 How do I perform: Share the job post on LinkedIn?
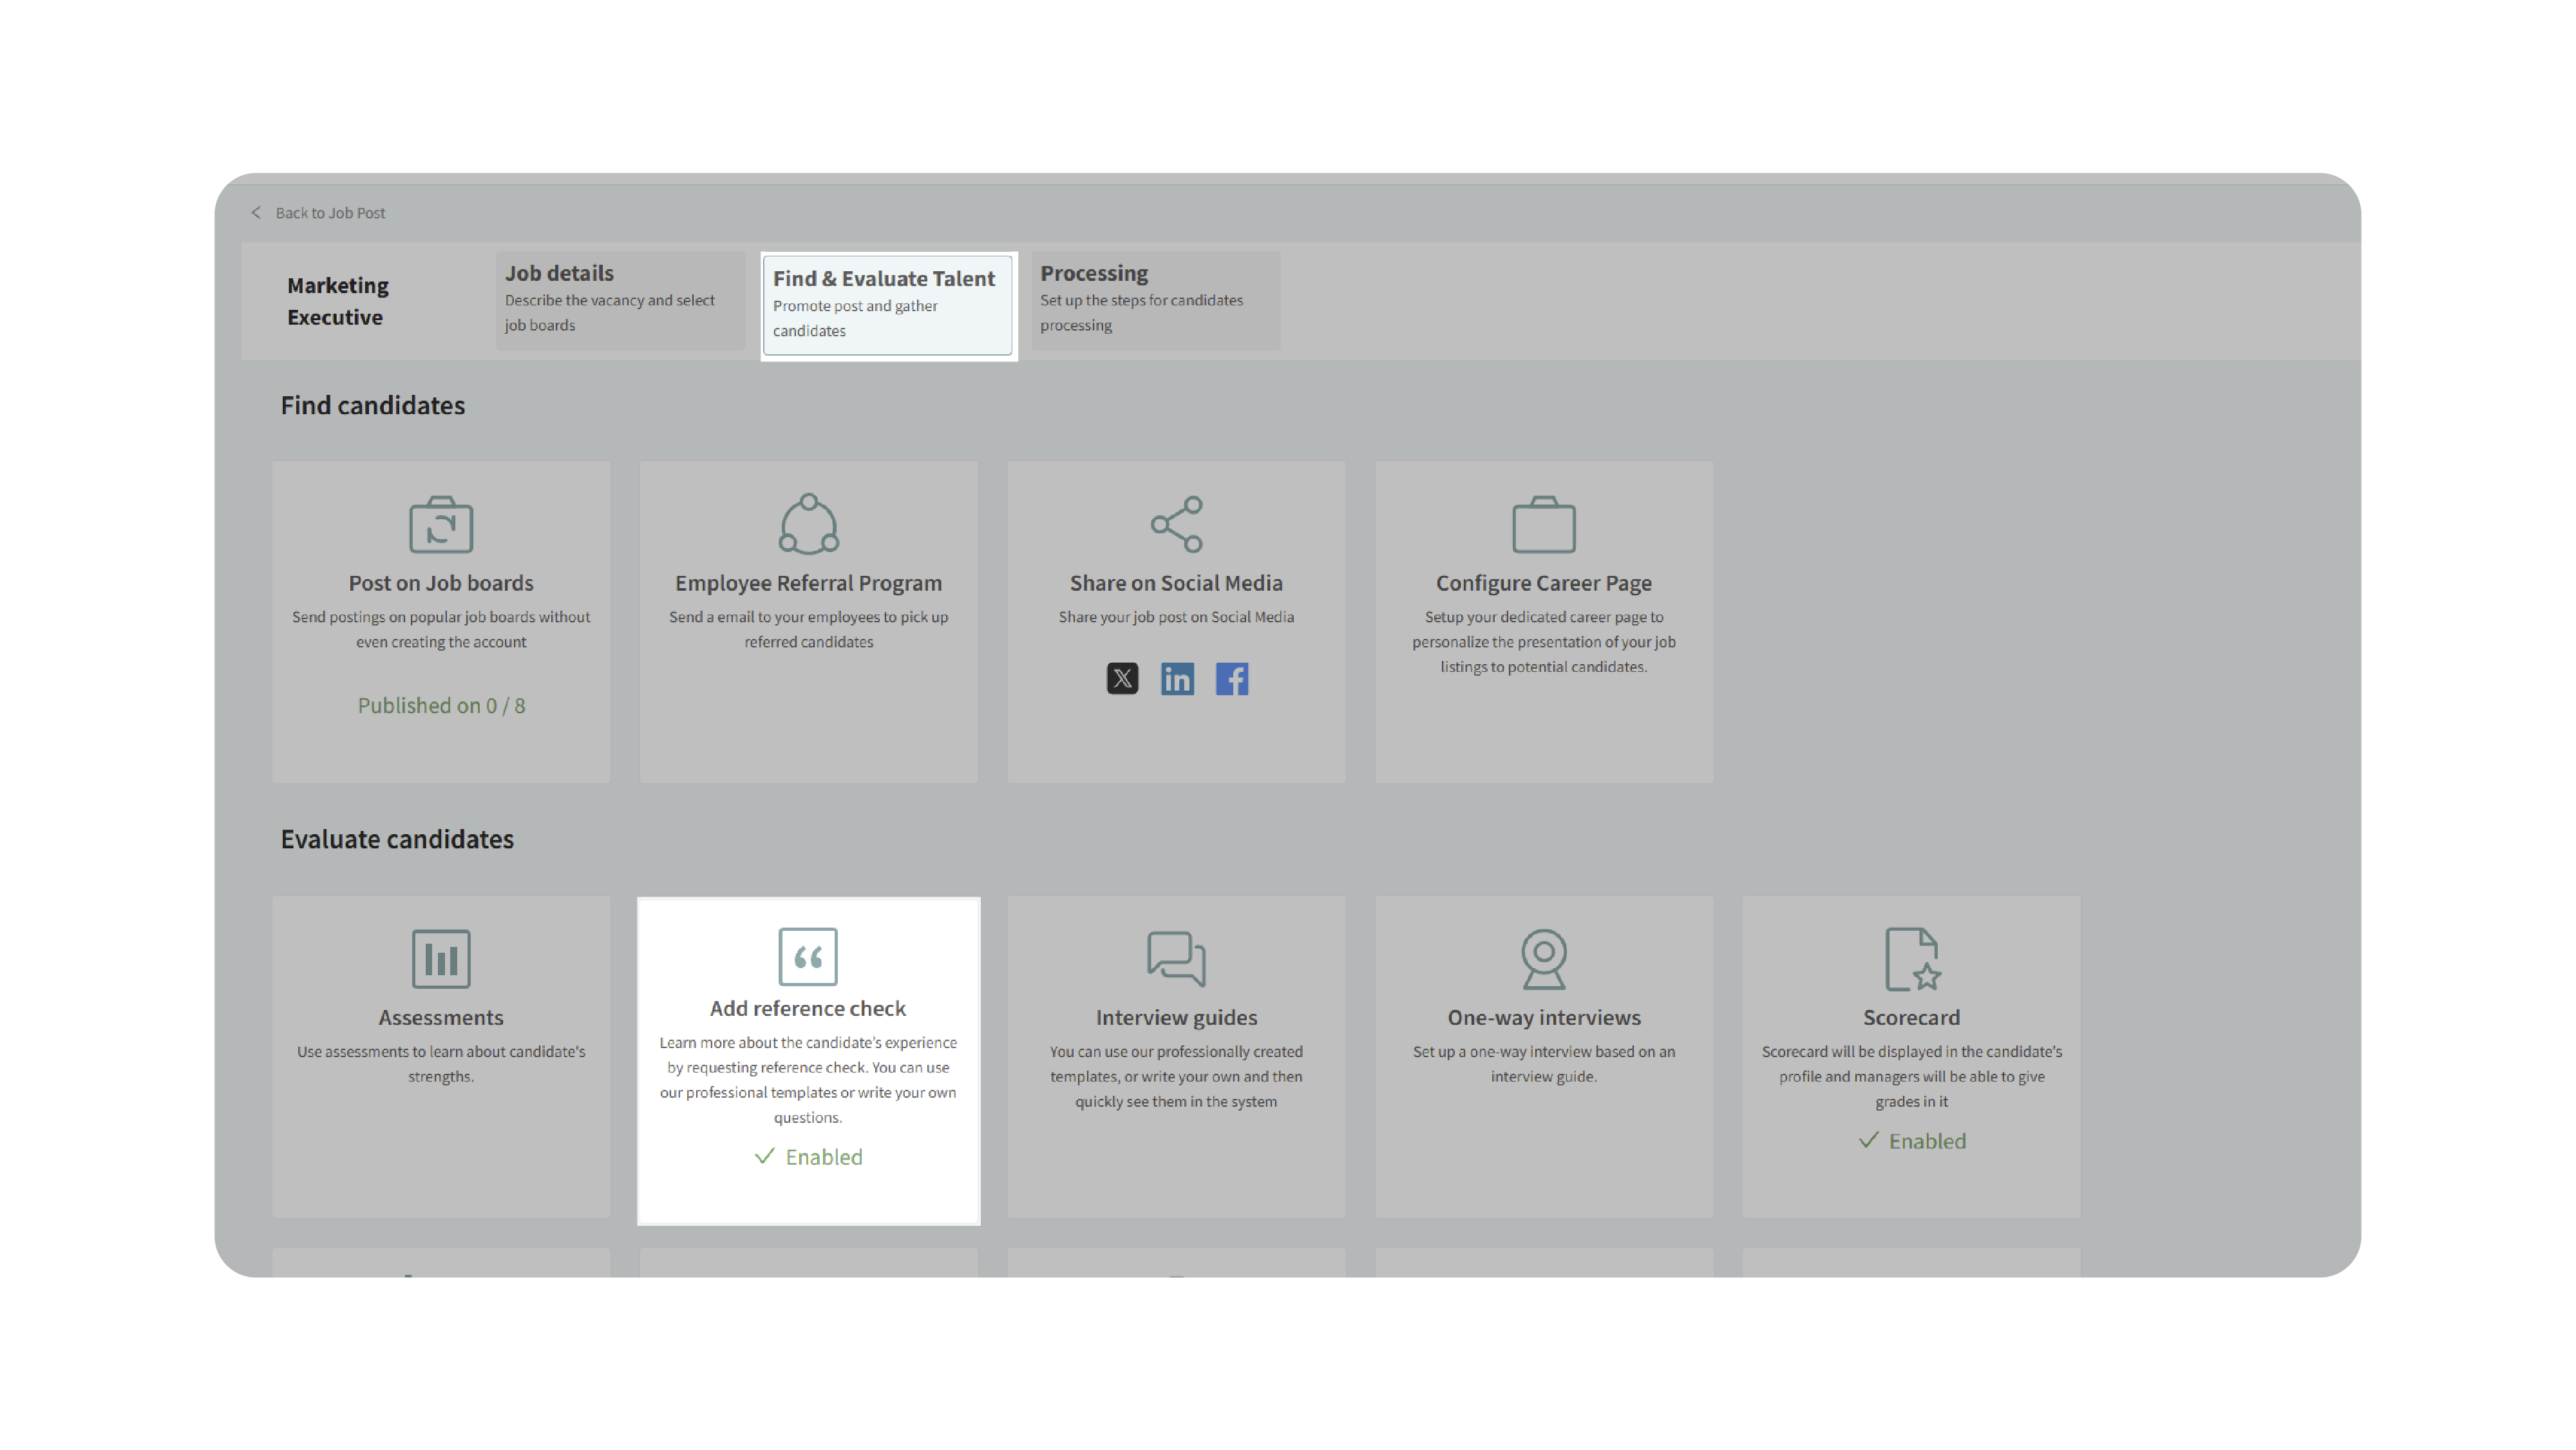coord(1177,679)
